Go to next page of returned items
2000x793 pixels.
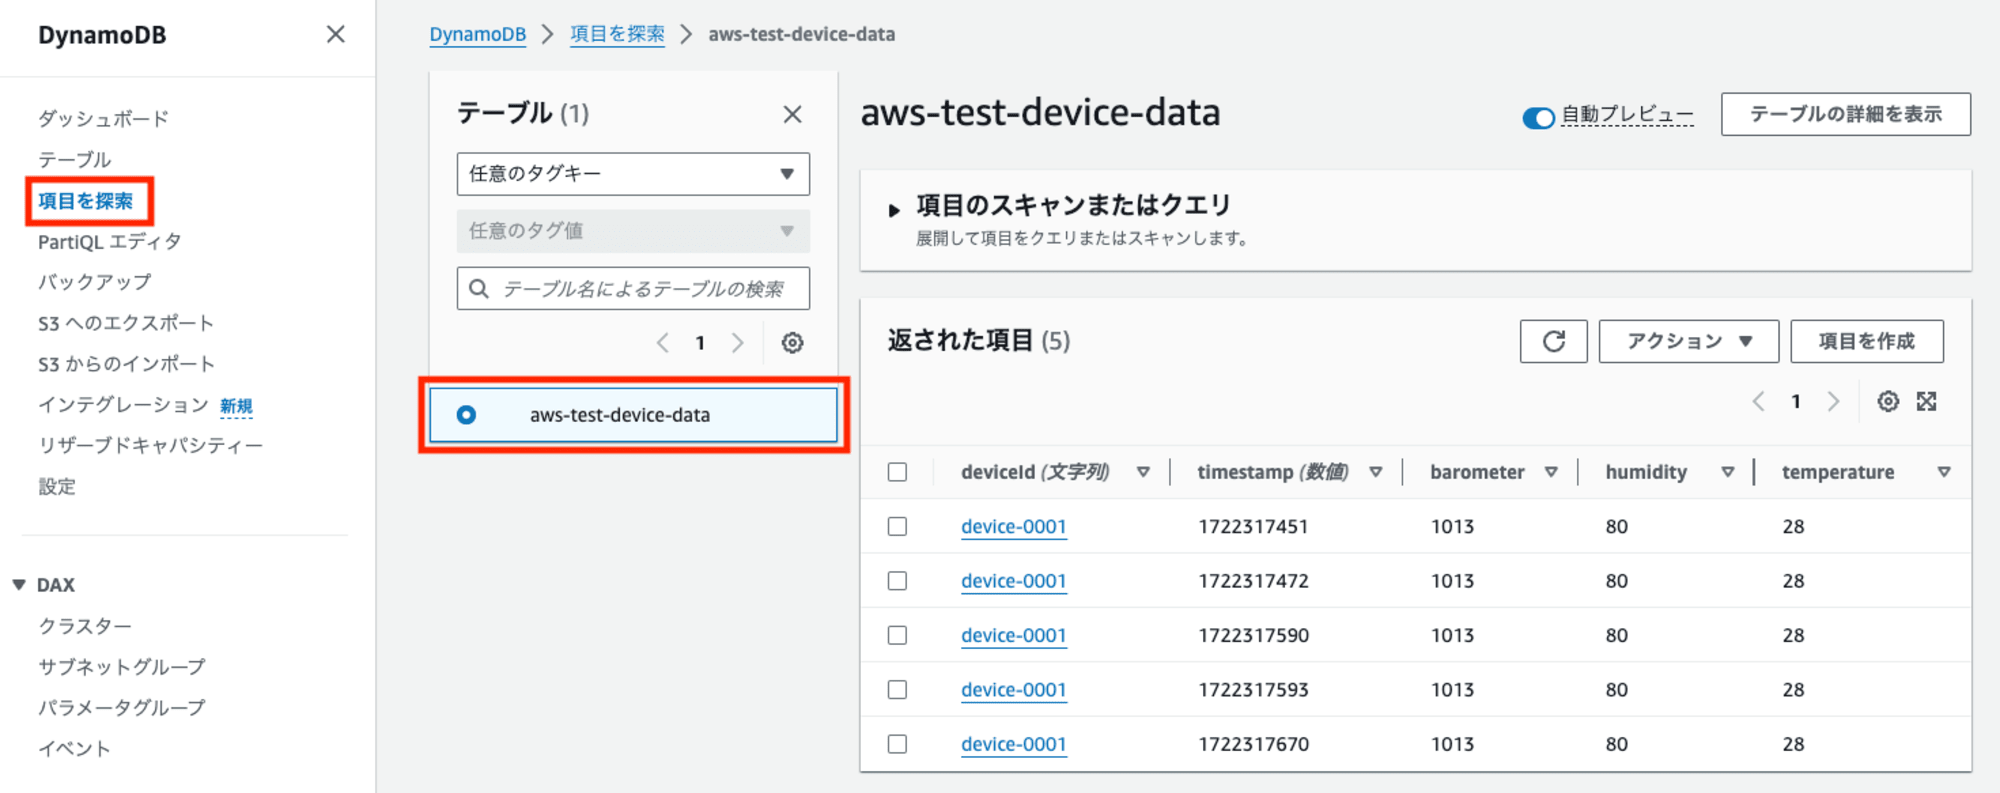[1832, 402]
